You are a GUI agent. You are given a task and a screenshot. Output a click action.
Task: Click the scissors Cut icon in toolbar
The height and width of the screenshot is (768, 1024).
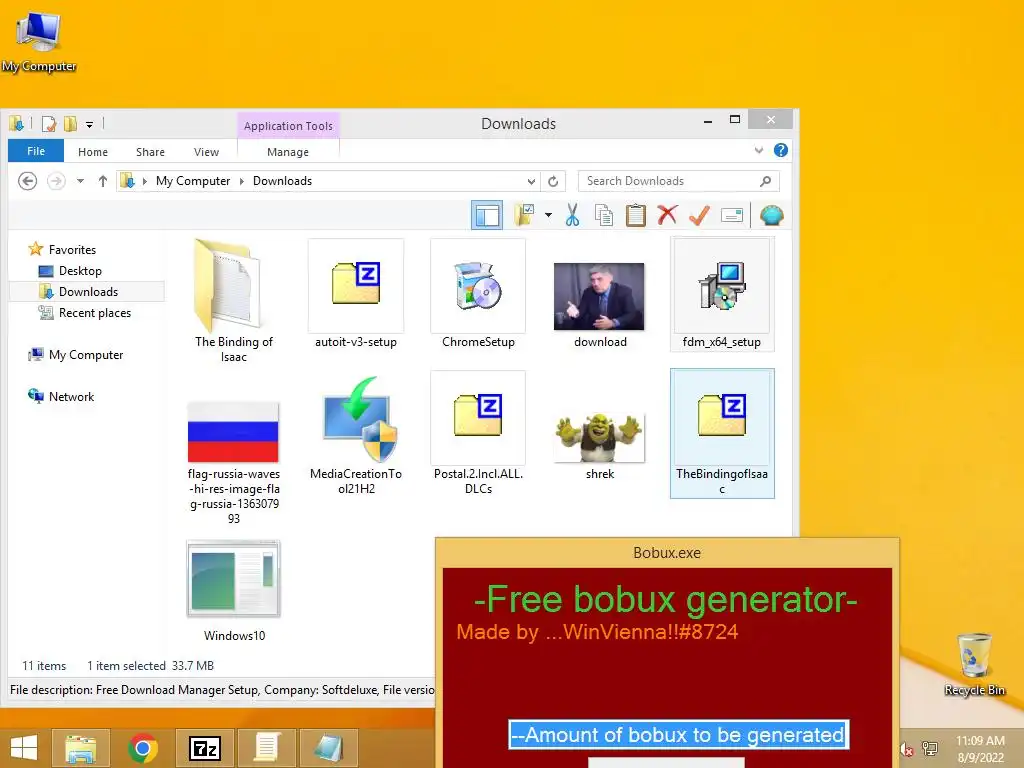click(x=573, y=215)
